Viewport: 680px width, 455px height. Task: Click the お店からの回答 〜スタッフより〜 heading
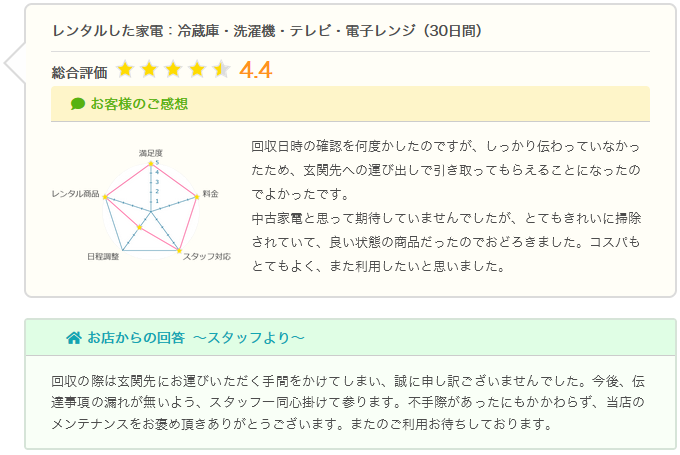click(x=196, y=337)
